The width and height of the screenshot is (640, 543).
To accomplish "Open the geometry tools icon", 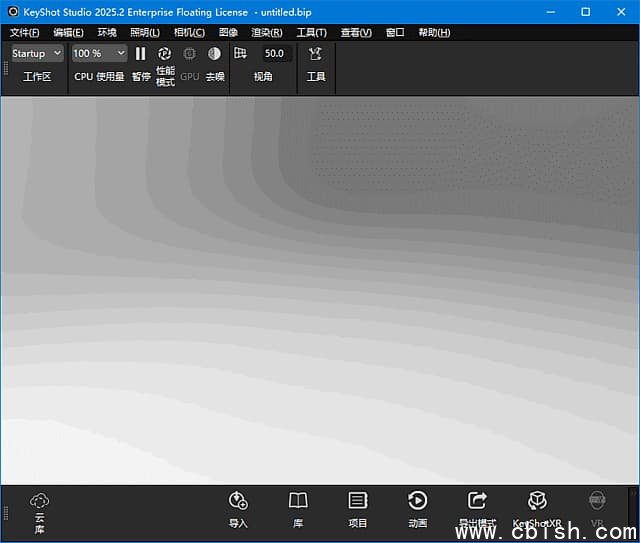I will pyautogui.click(x=316, y=53).
